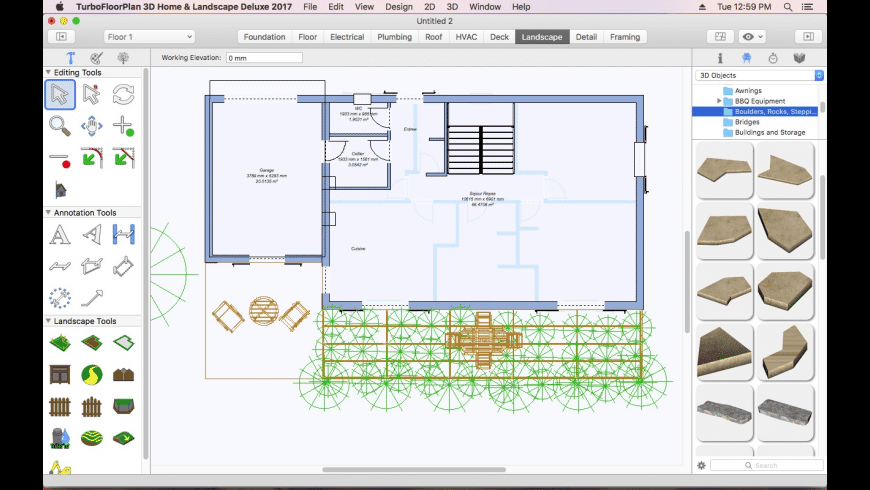Screen dimensions: 870x490
Task: Click the rotate/refresh arrows editing tool
Action: (x=123, y=94)
